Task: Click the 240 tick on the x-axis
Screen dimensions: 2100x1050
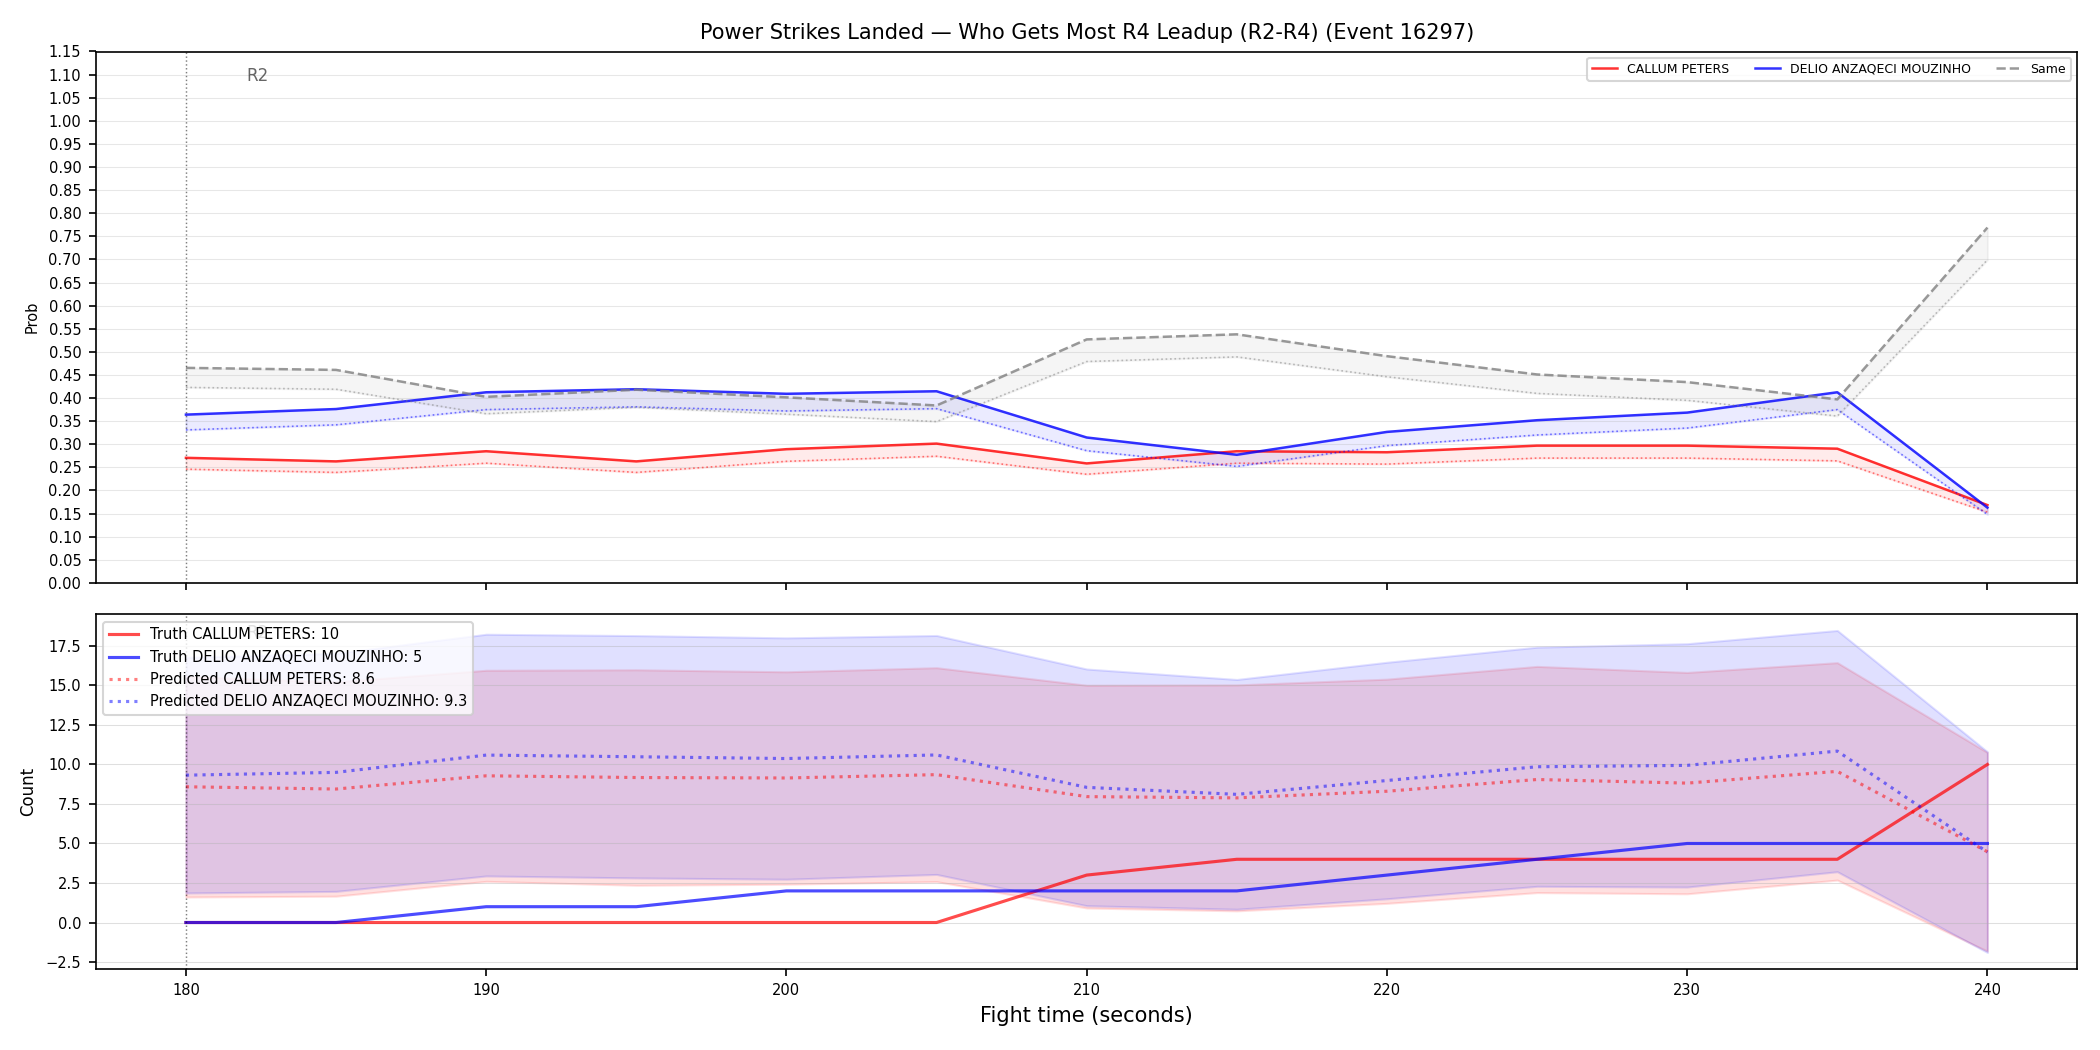Action: (1987, 990)
